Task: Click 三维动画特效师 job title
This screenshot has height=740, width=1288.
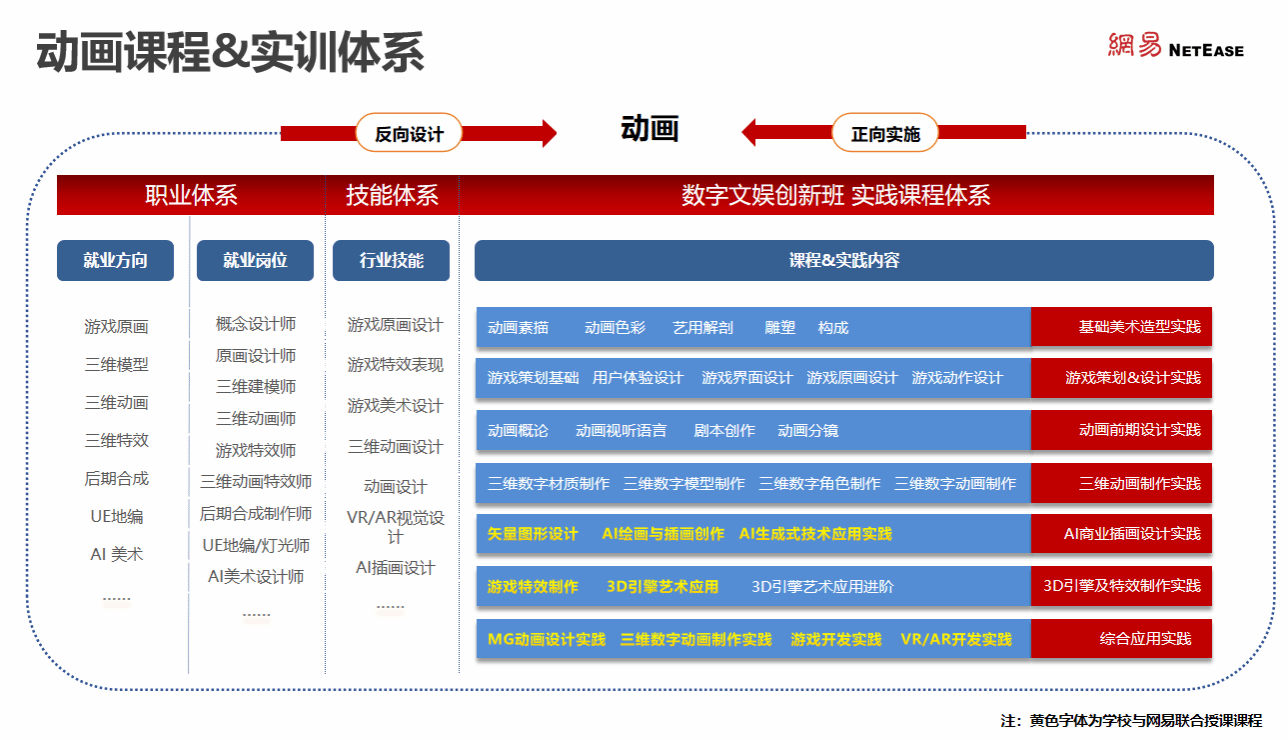Action: [x=256, y=482]
